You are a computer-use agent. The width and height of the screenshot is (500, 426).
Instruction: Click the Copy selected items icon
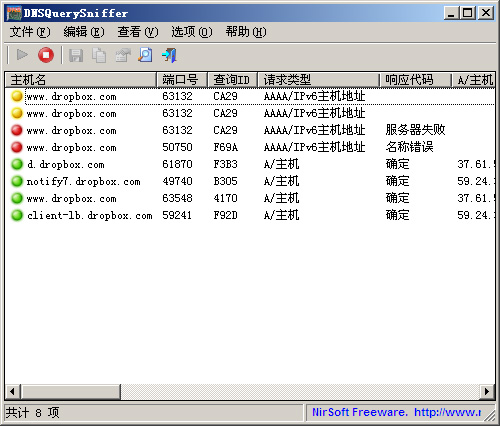[99, 55]
